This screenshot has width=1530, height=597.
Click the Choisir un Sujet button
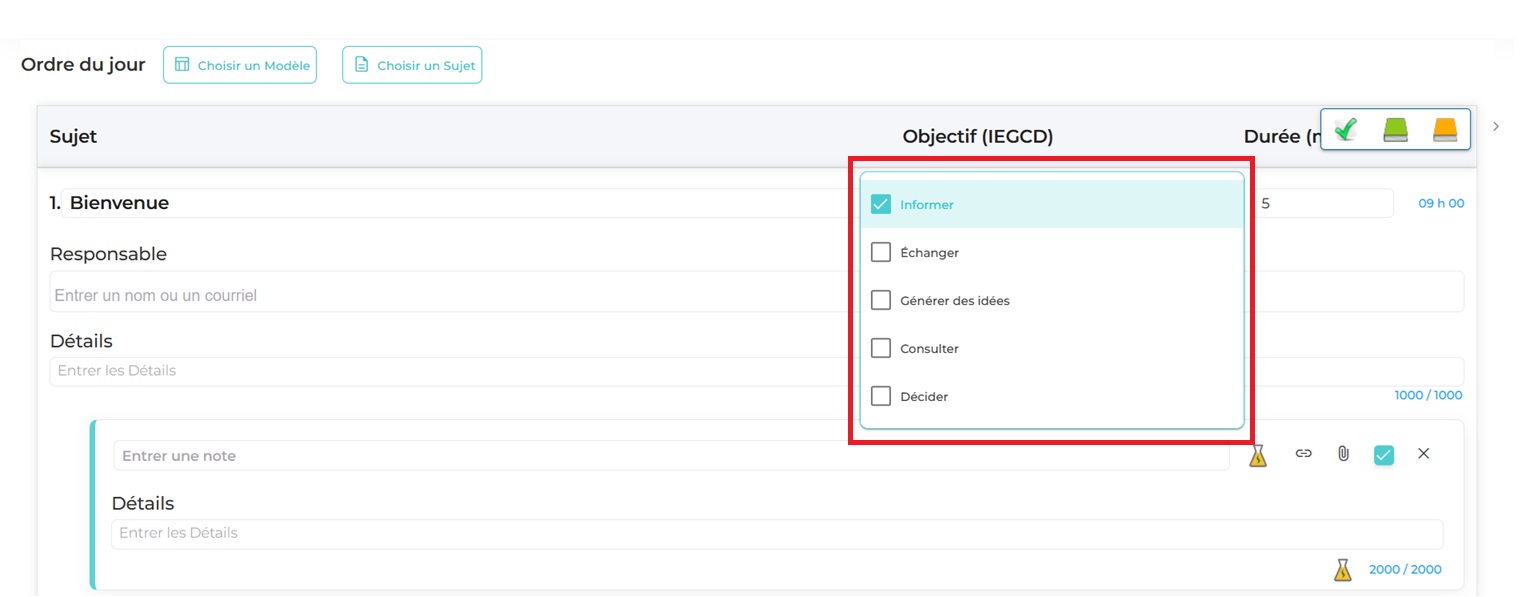412,66
